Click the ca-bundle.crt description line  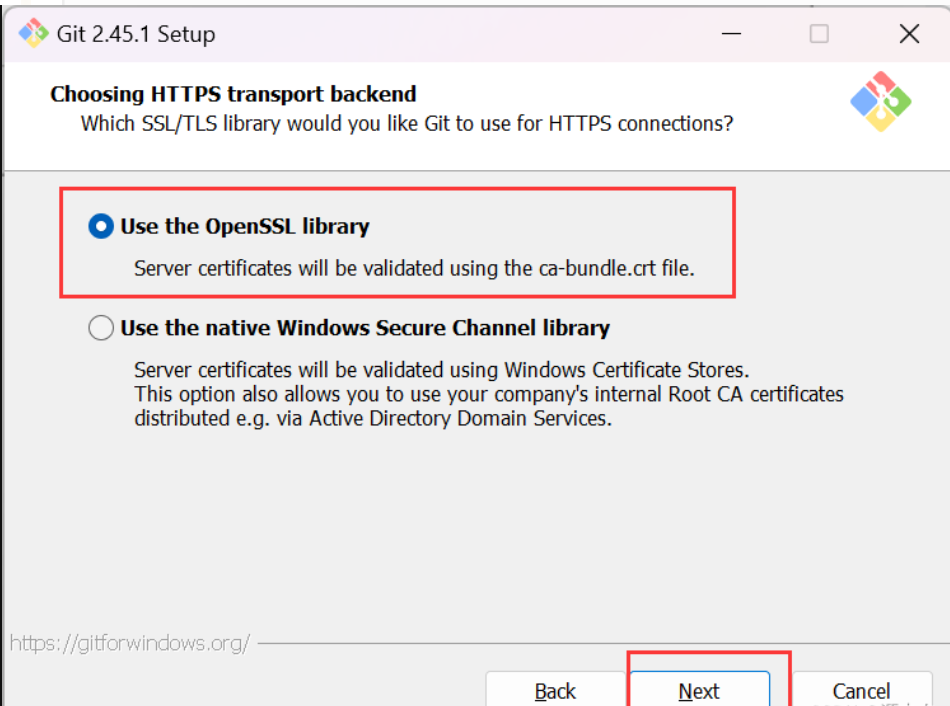point(414,268)
